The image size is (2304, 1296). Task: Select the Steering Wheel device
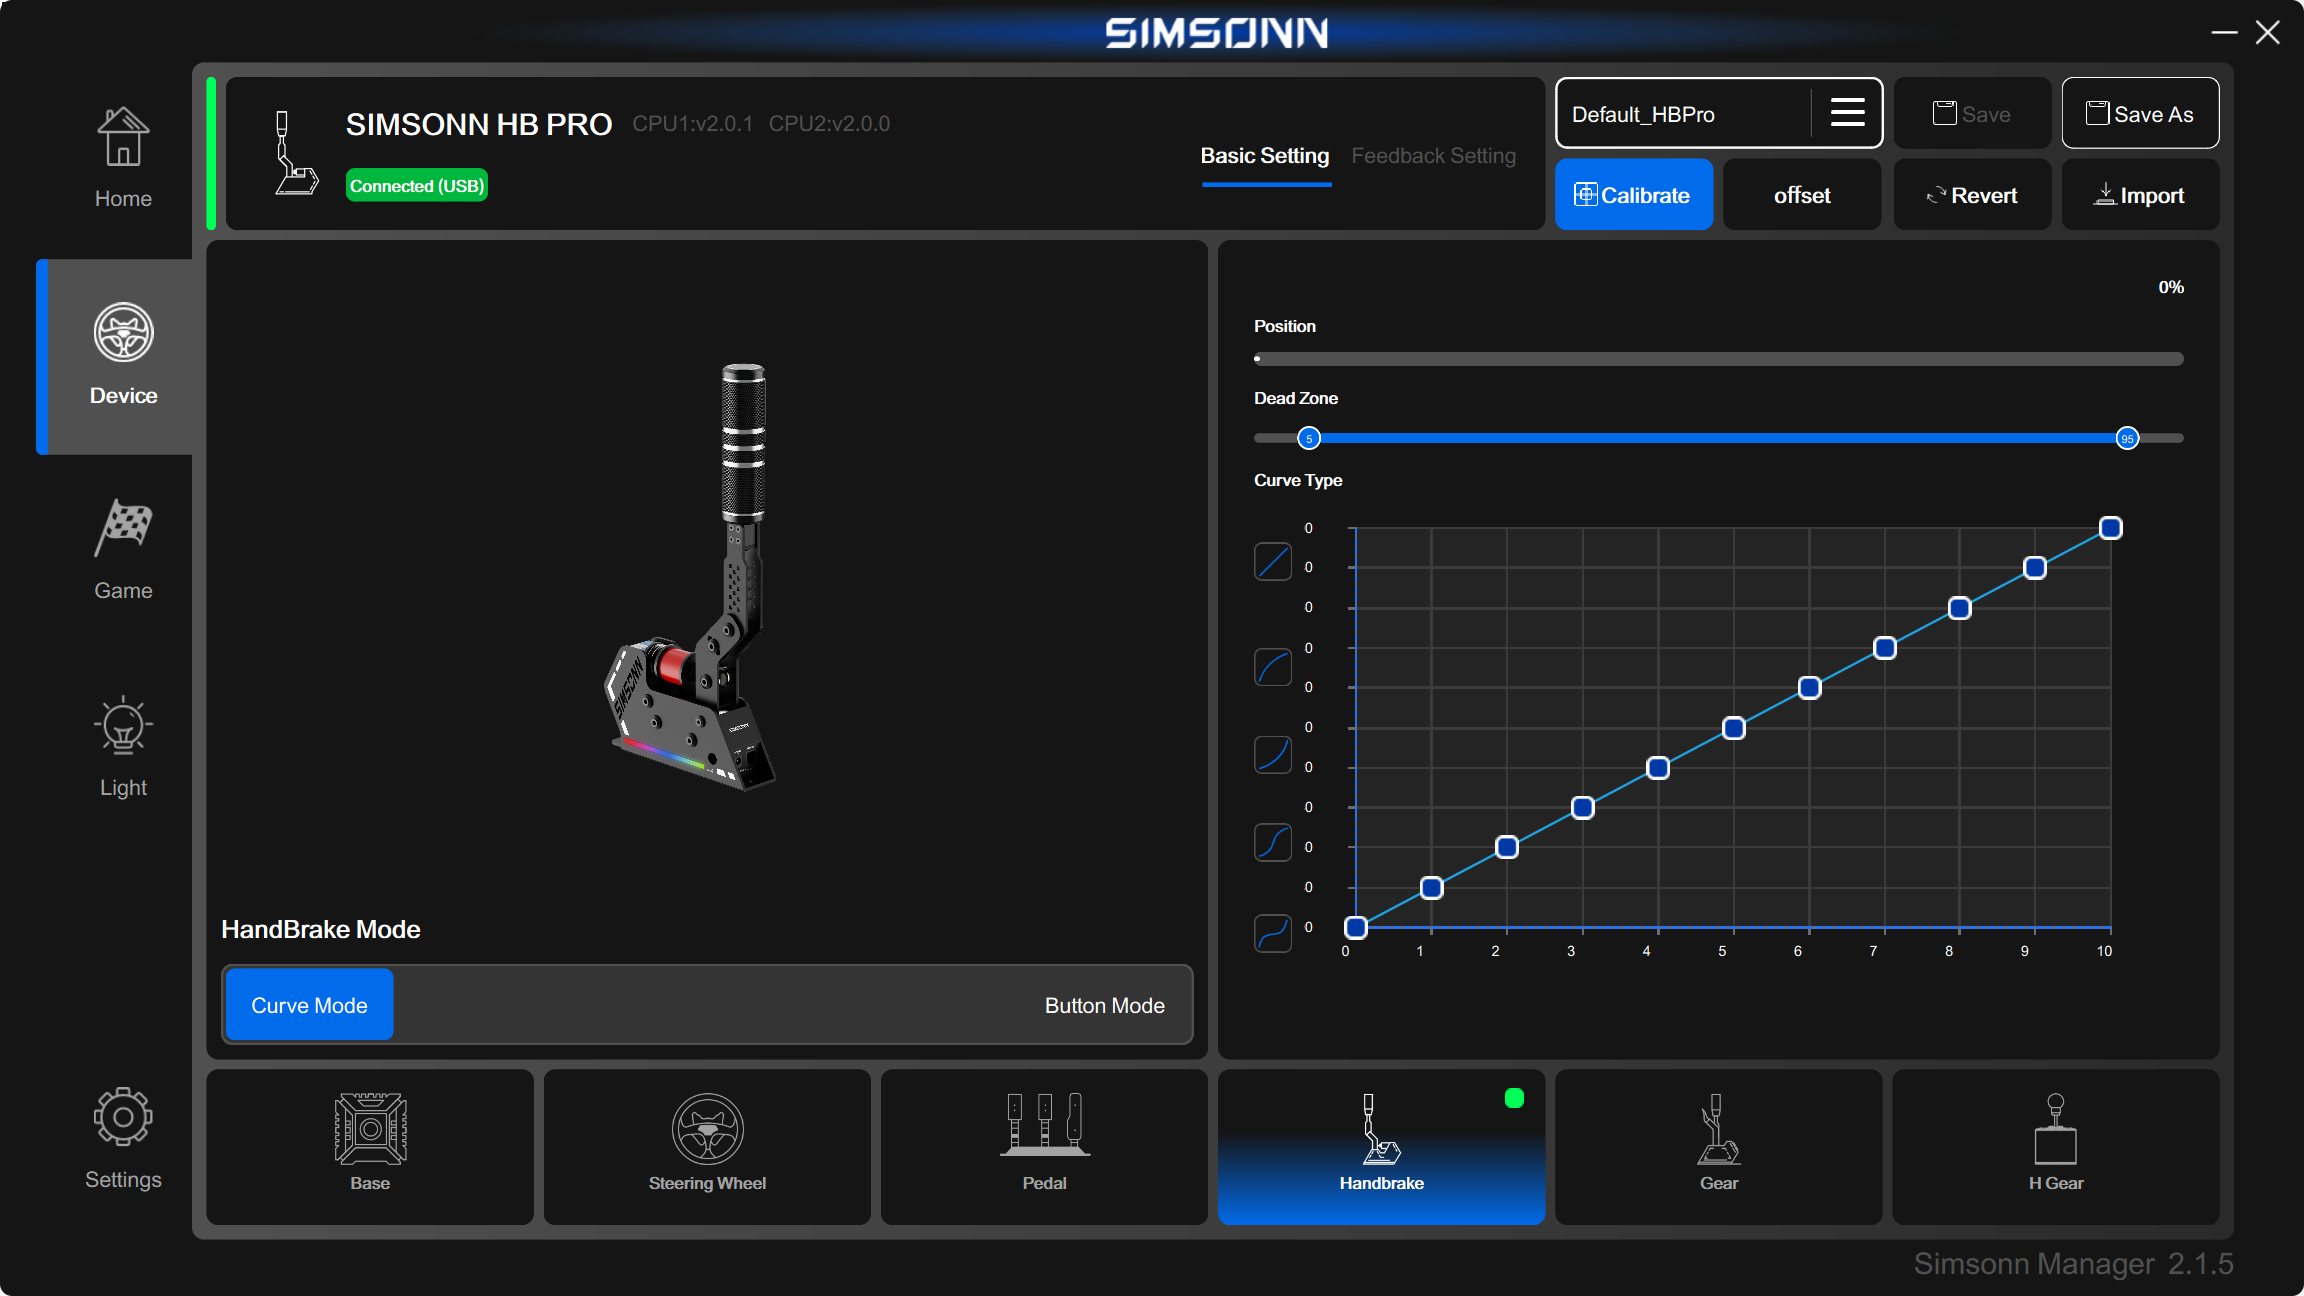[x=707, y=1147]
